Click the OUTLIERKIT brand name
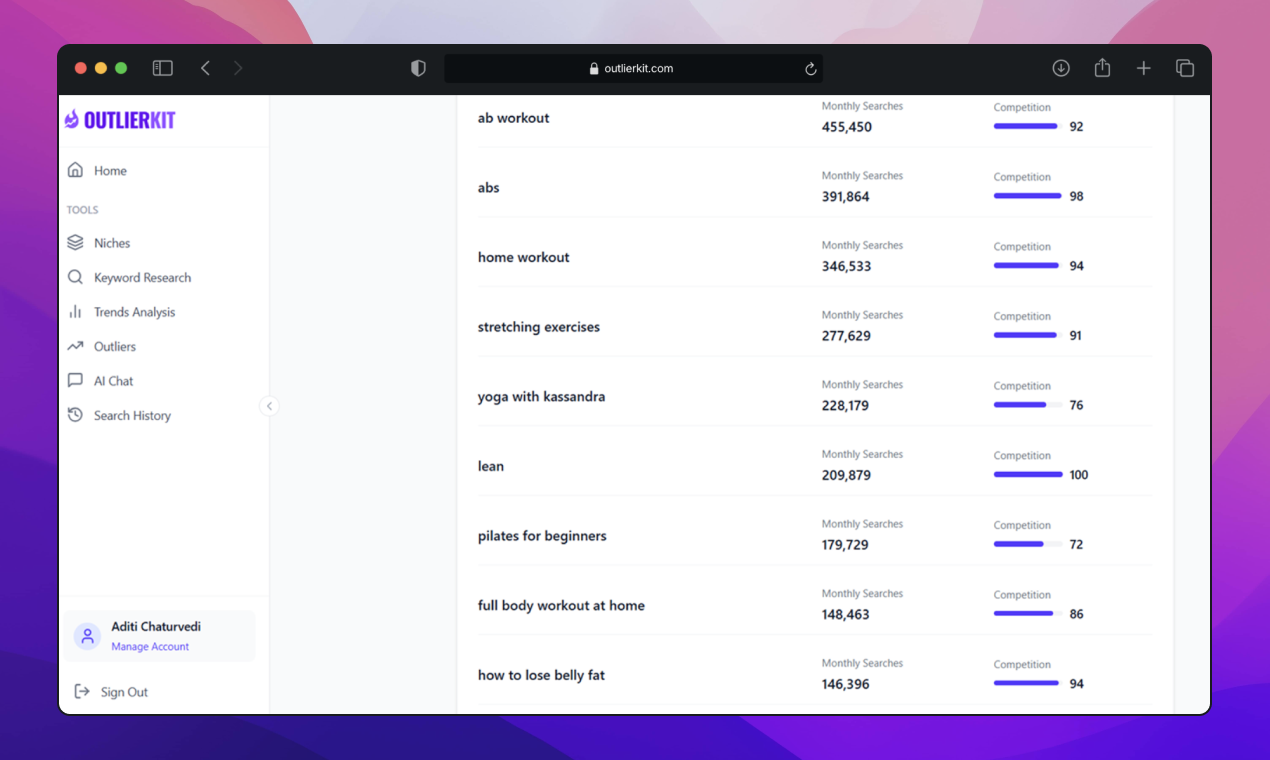1270x760 pixels. coord(129,120)
